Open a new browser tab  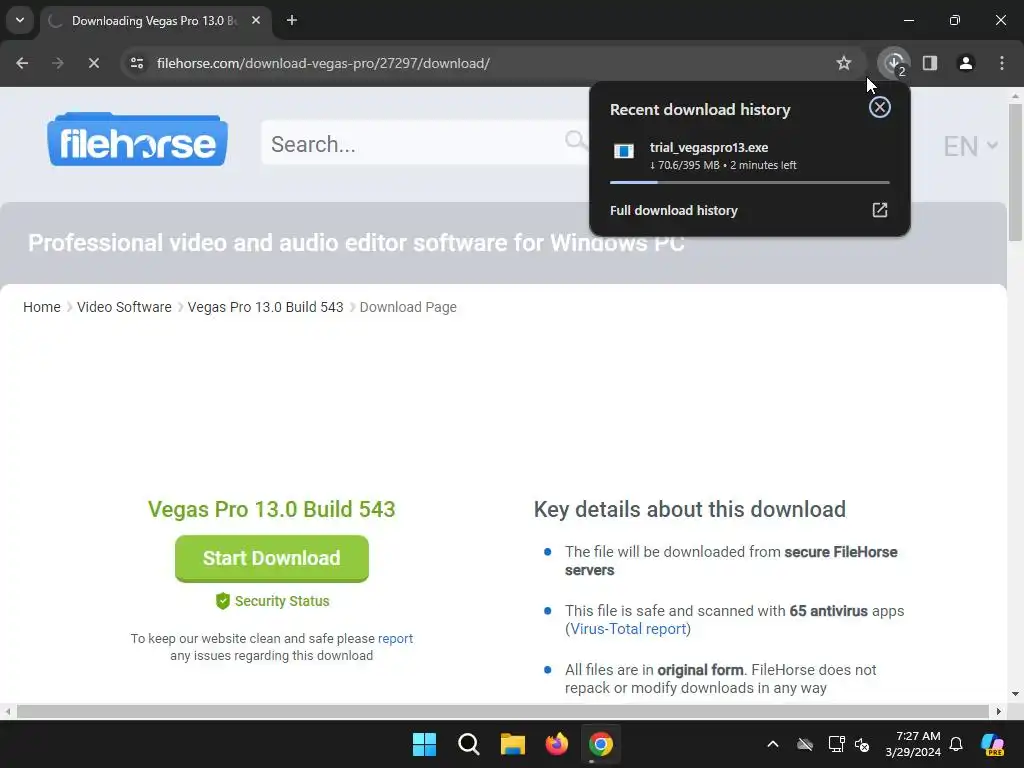point(292,20)
